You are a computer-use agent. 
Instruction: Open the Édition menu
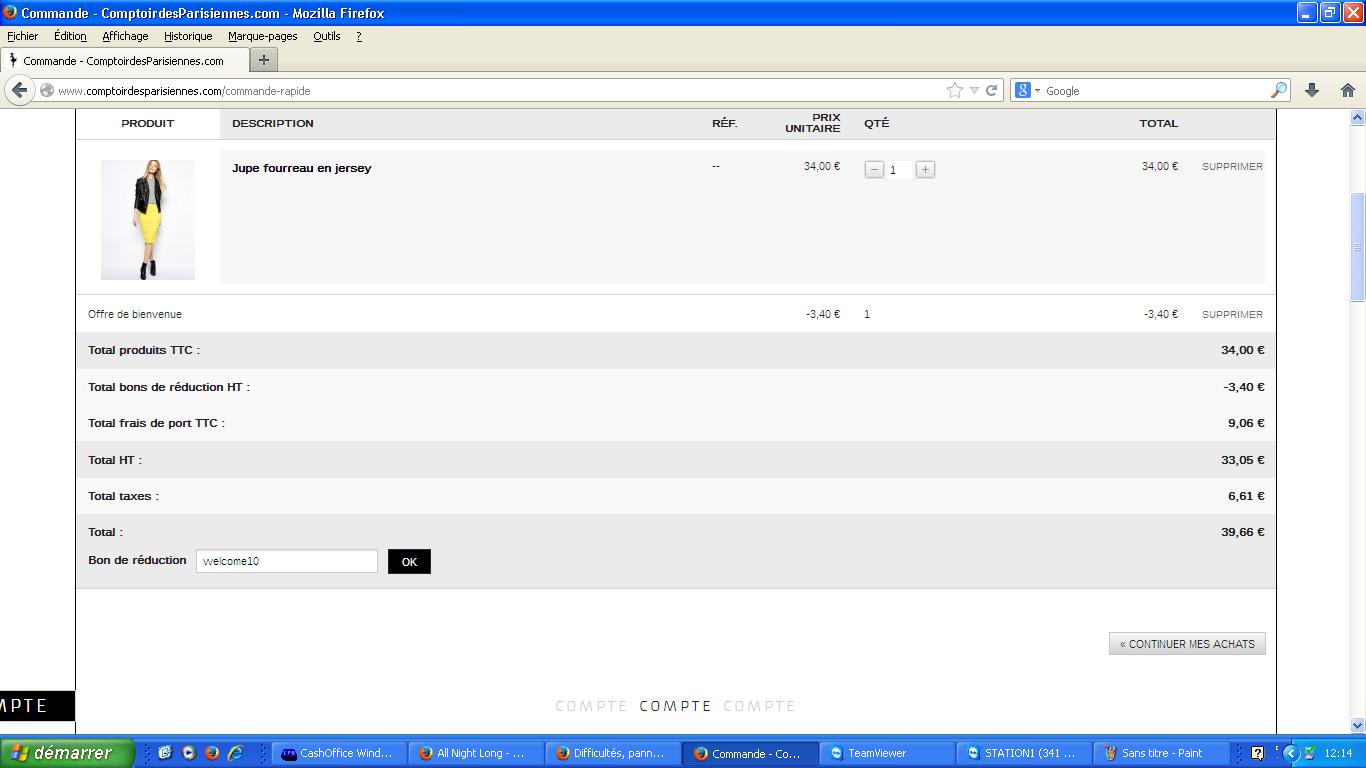coord(70,36)
